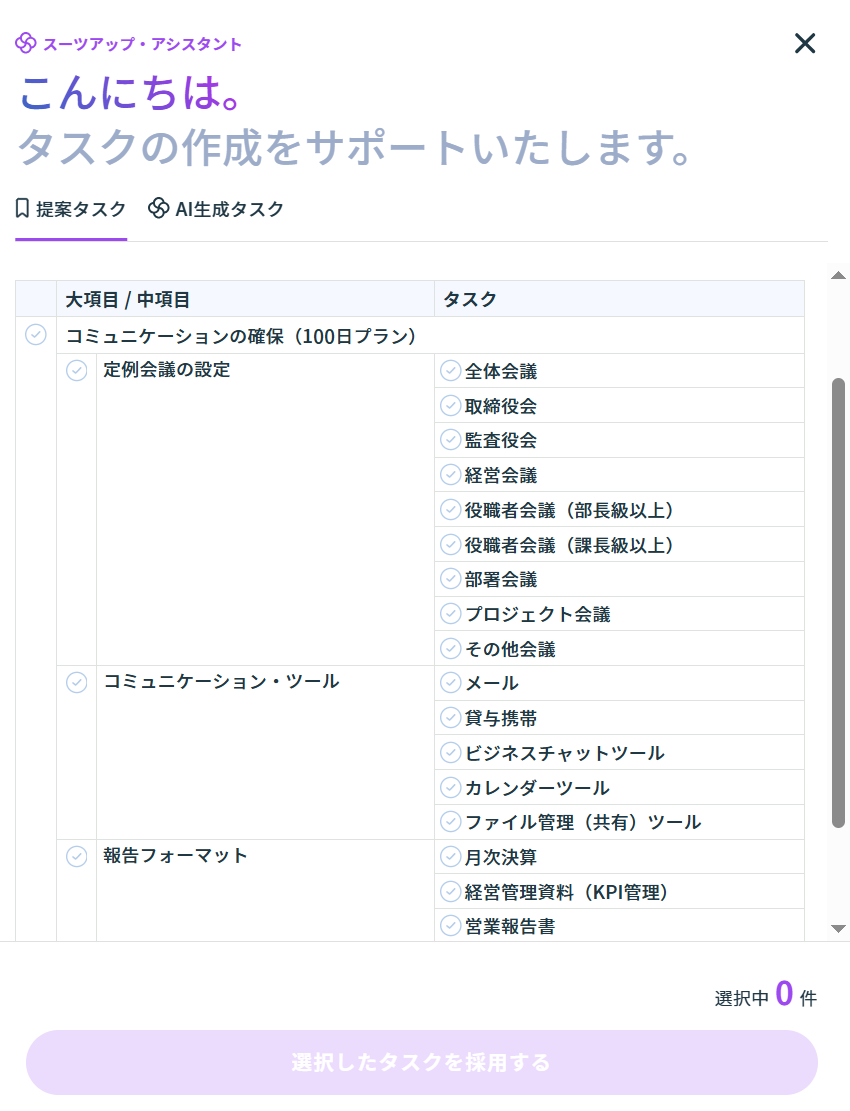Check the 経営会議 task icon
The width and height of the screenshot is (850, 1111).
[451, 475]
